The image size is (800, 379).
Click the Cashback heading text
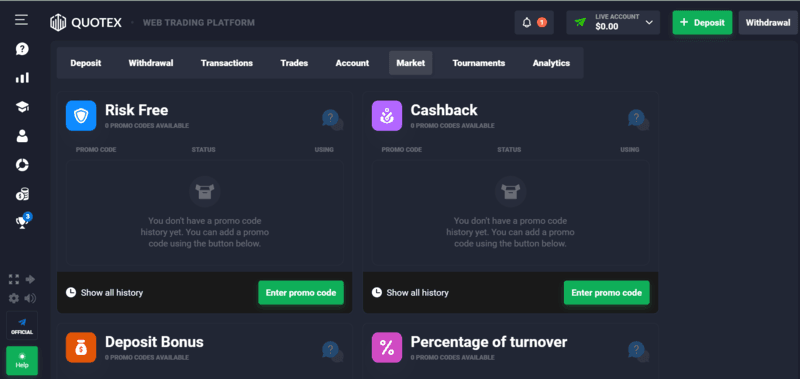coord(444,110)
